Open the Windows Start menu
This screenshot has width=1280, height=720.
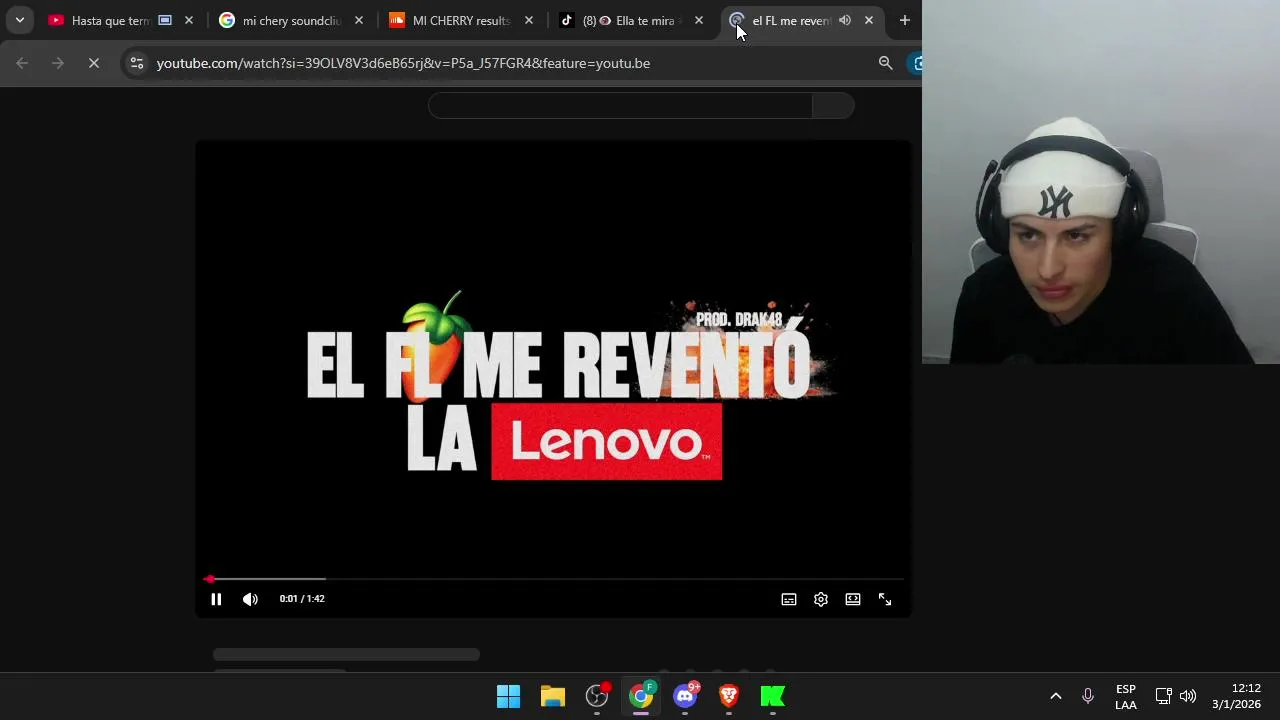[x=509, y=696]
